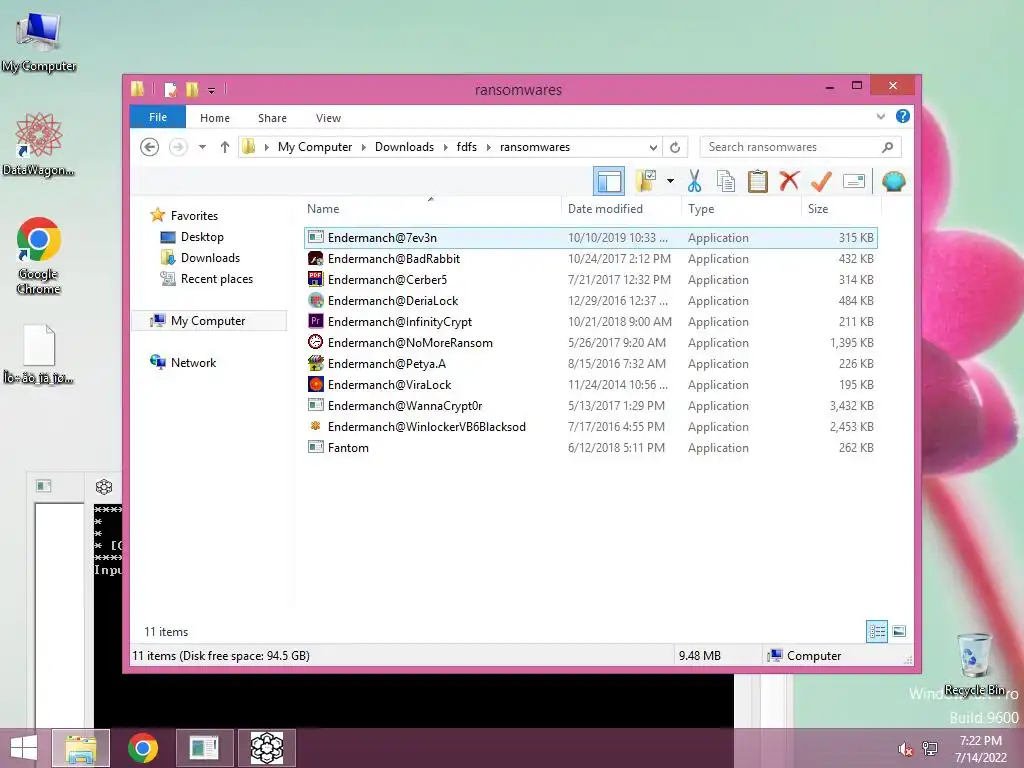This screenshot has height=768, width=1024.
Task: Select My Computer in the navigation pane
Action: [x=208, y=321]
